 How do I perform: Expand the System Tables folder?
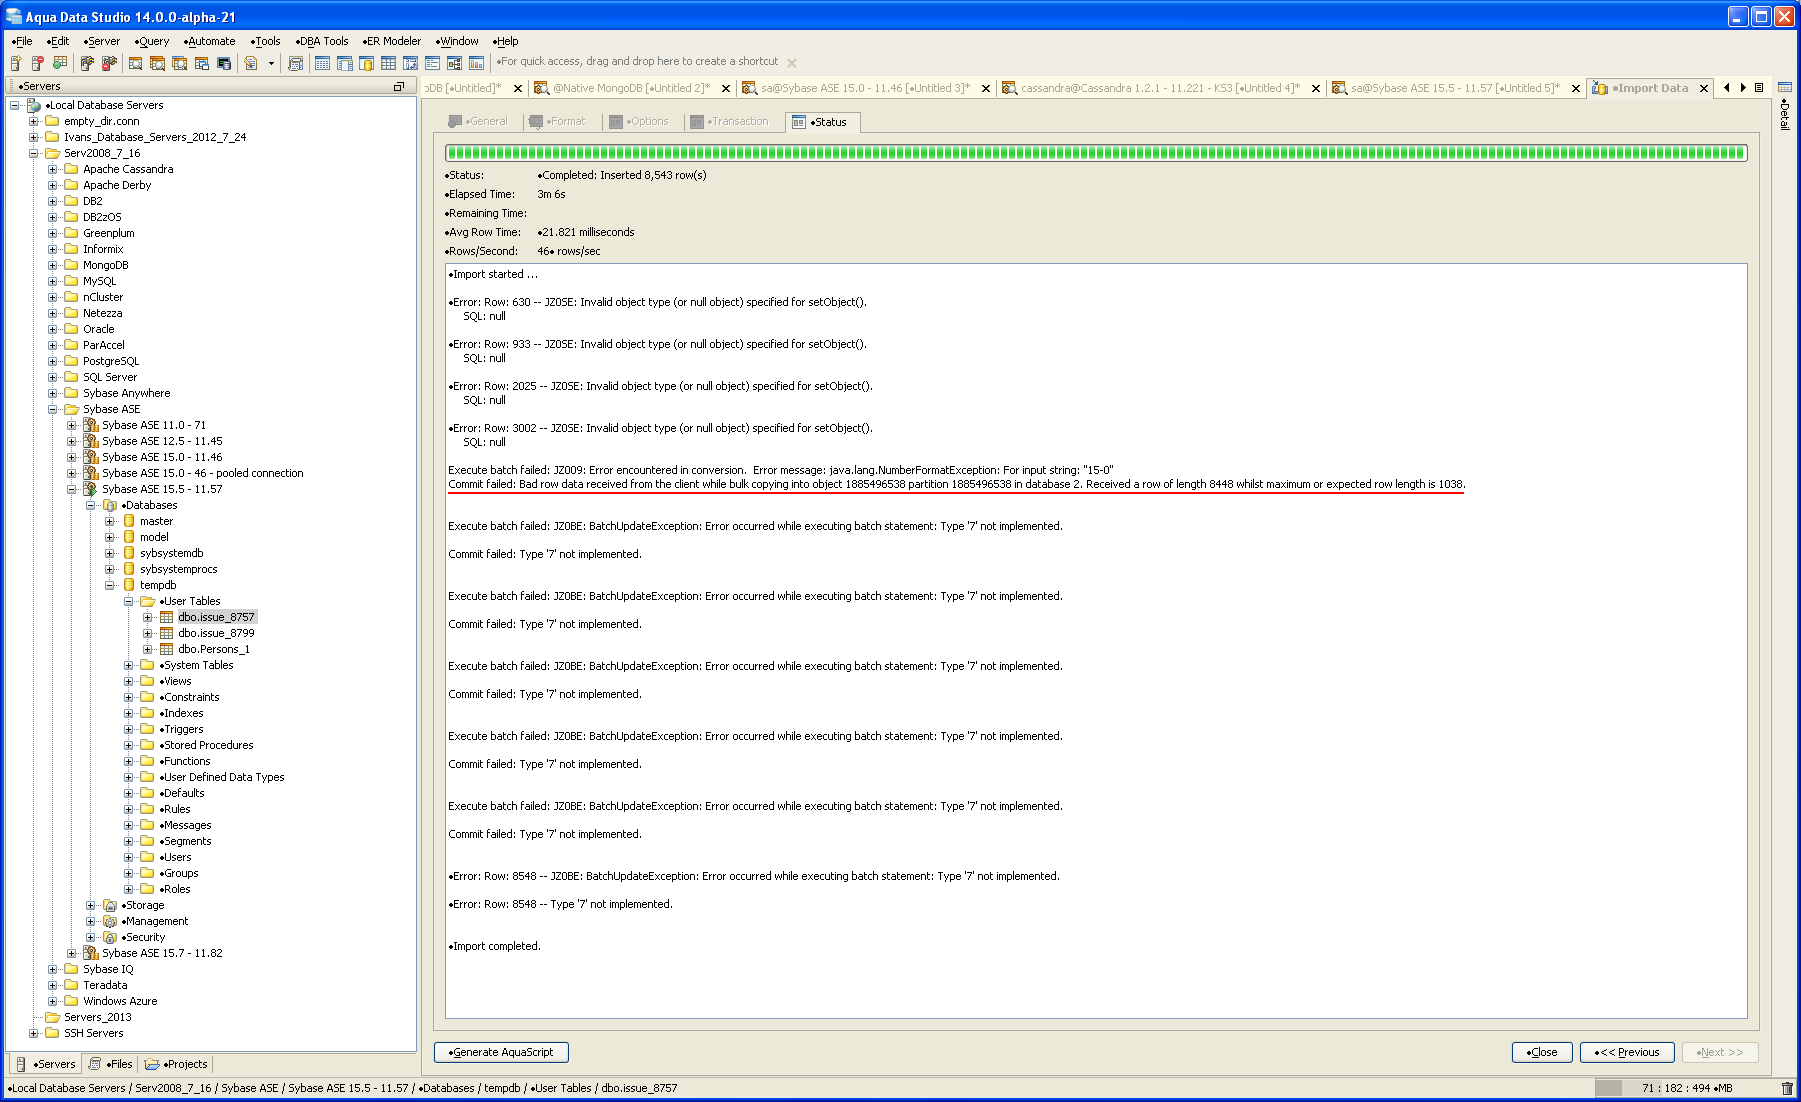click(129, 665)
